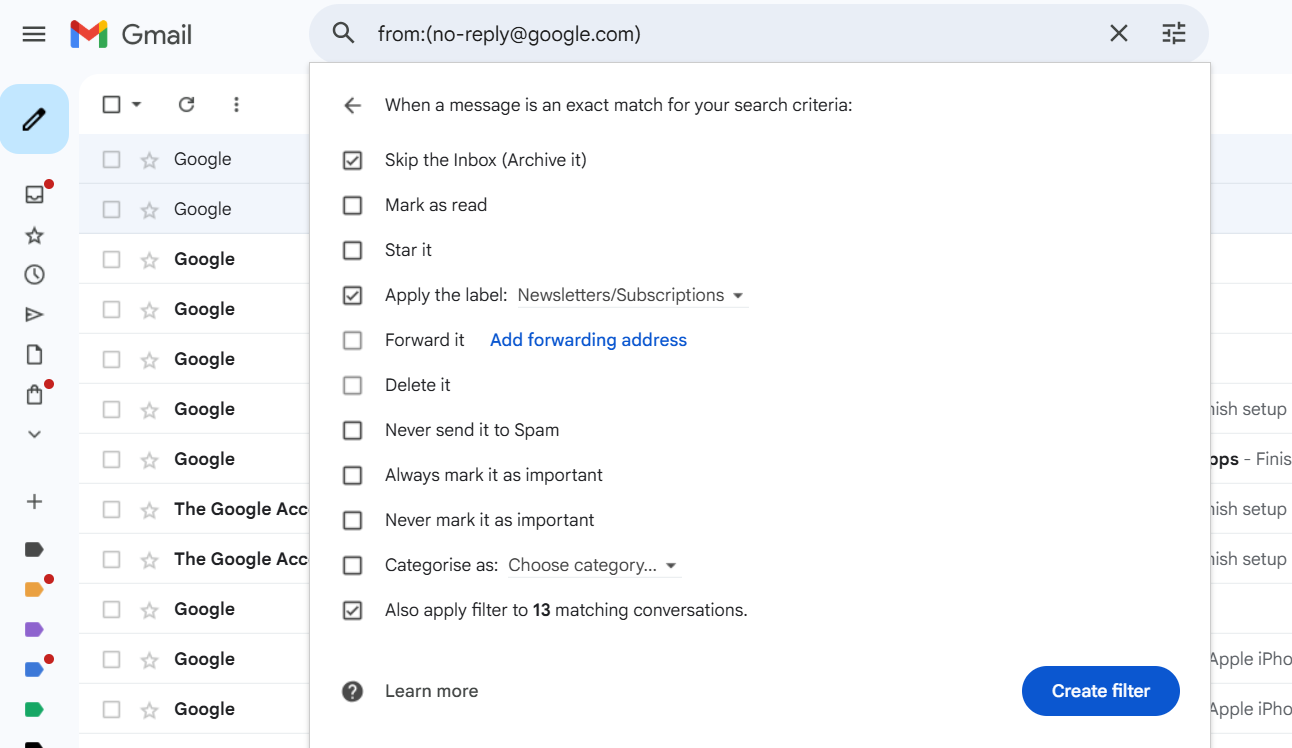Check Never mark it as important
Screen dimensions: 1292x748
click(352, 520)
